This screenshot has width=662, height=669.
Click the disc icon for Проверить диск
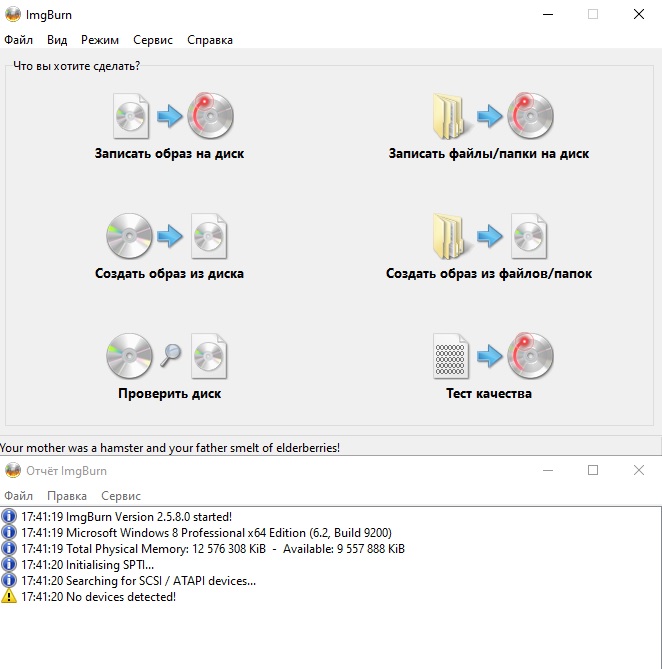129,356
